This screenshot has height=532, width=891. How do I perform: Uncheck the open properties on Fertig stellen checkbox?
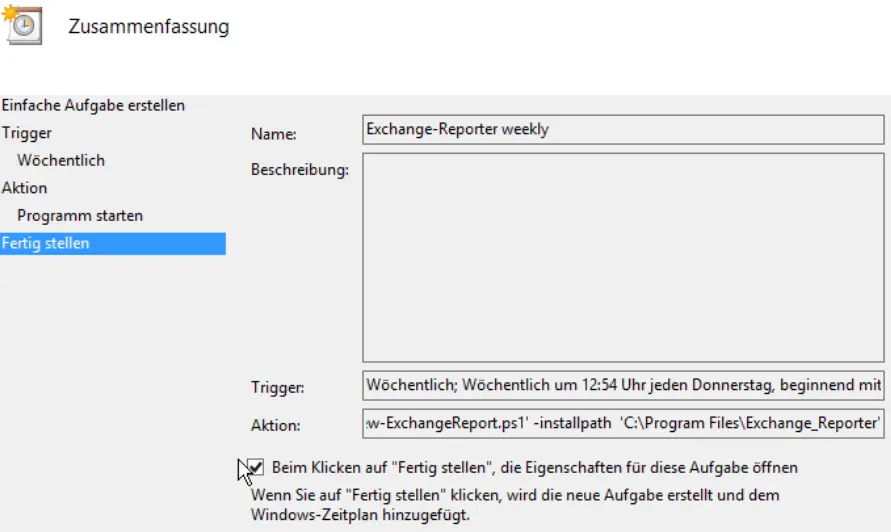tap(255, 467)
